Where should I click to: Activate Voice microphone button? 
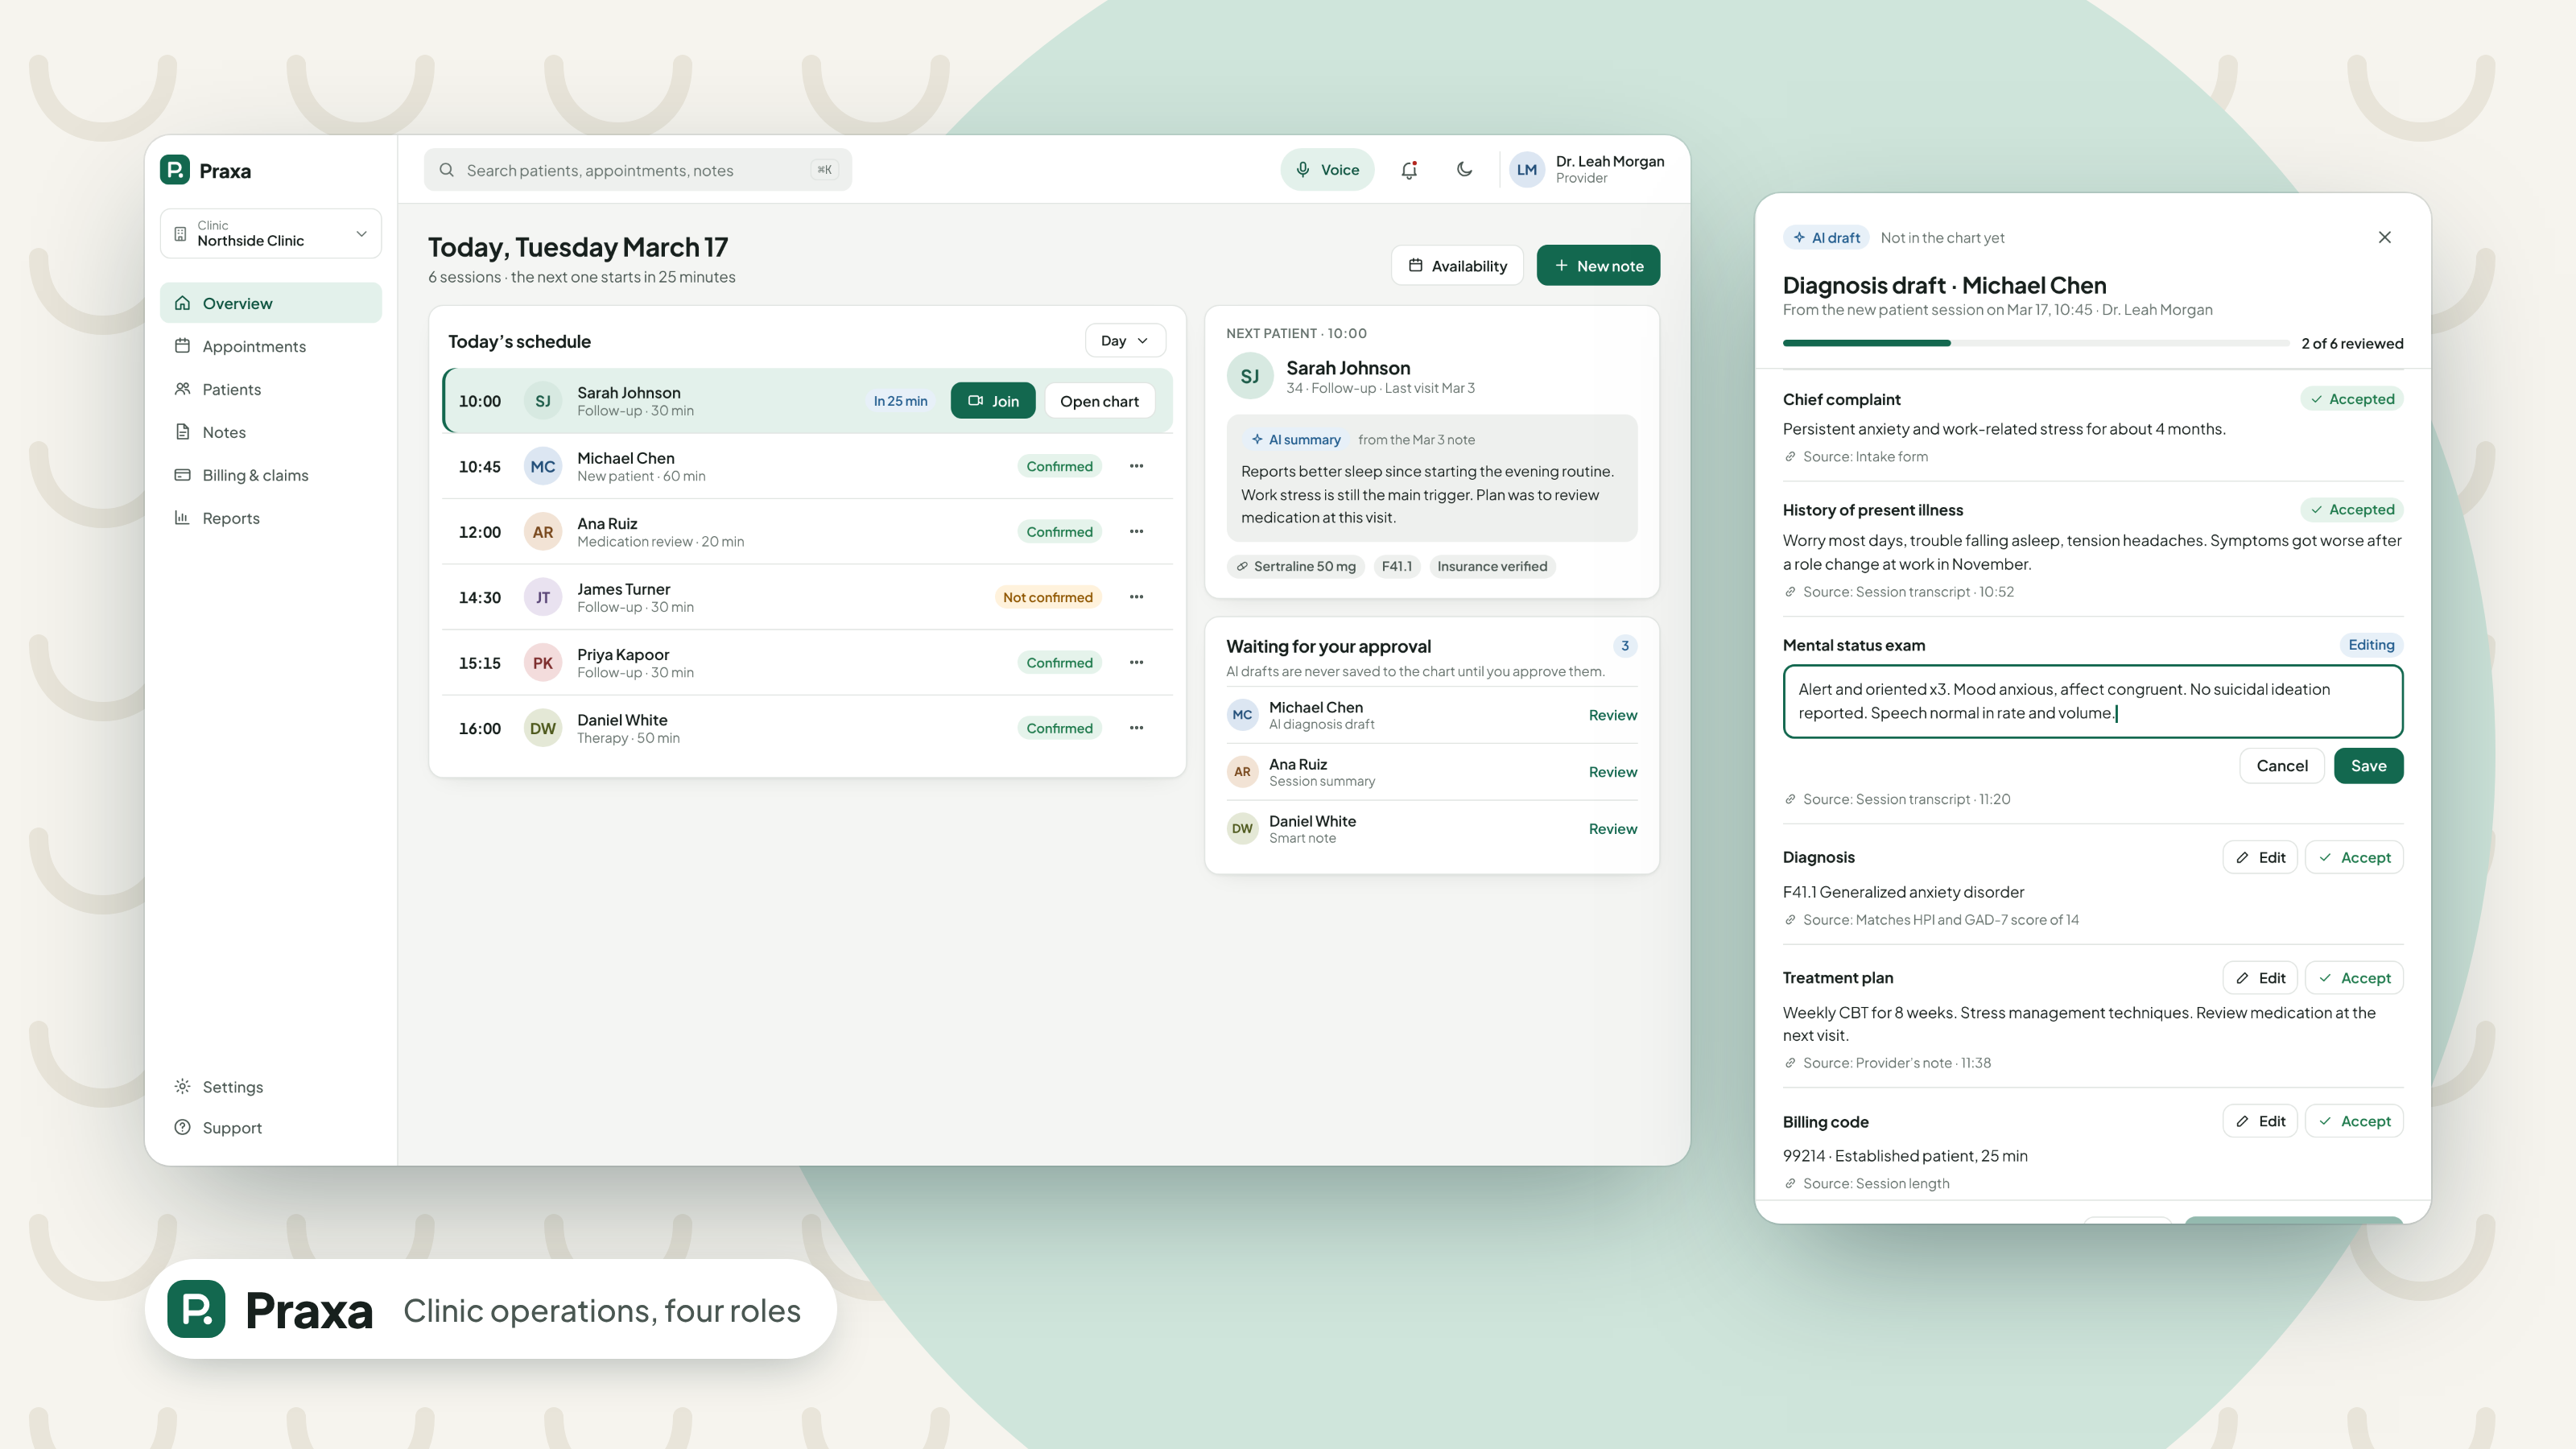1327,170
